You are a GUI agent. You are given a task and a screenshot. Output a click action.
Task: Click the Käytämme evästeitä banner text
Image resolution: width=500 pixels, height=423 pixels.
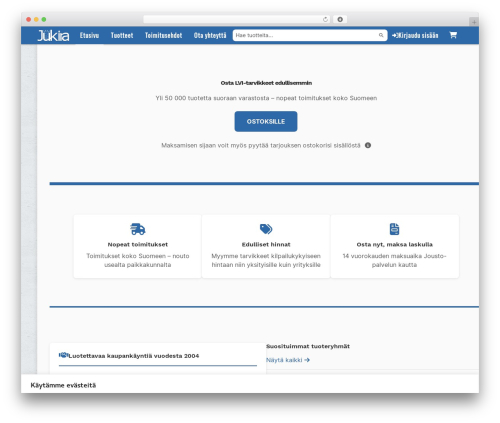pos(63,385)
